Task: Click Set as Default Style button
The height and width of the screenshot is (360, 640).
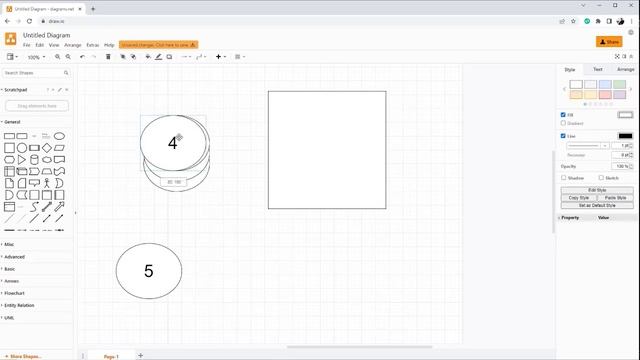Action: pos(597,205)
